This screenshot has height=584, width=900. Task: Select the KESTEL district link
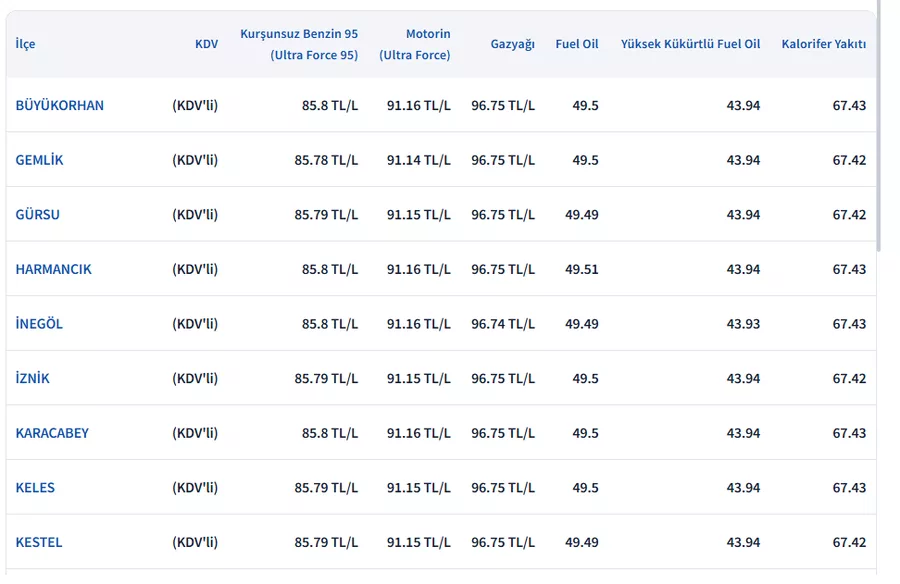(38, 542)
